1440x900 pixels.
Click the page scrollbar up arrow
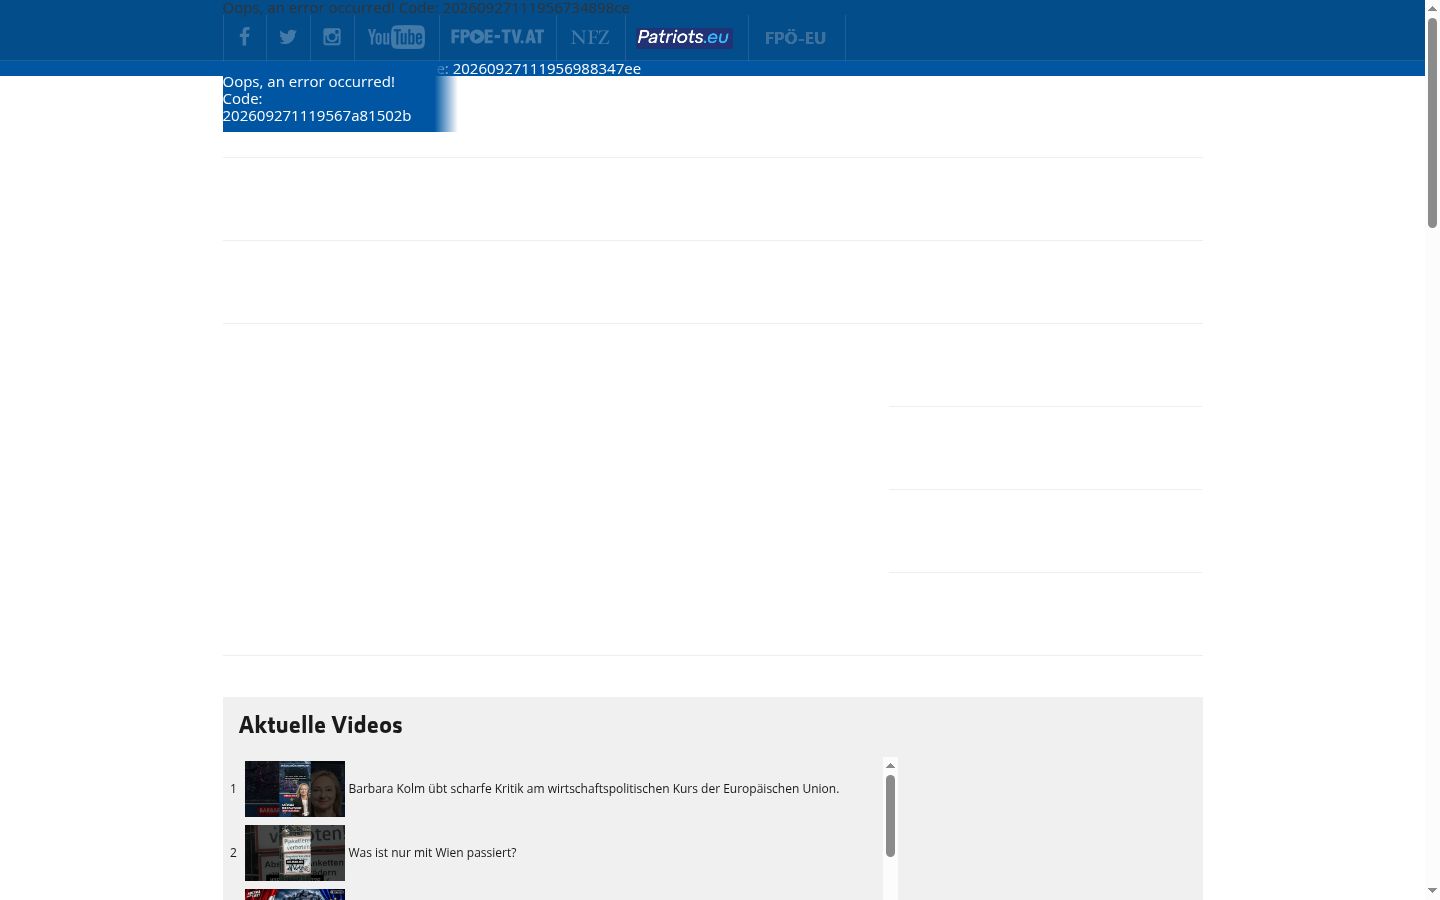[1432, 8]
